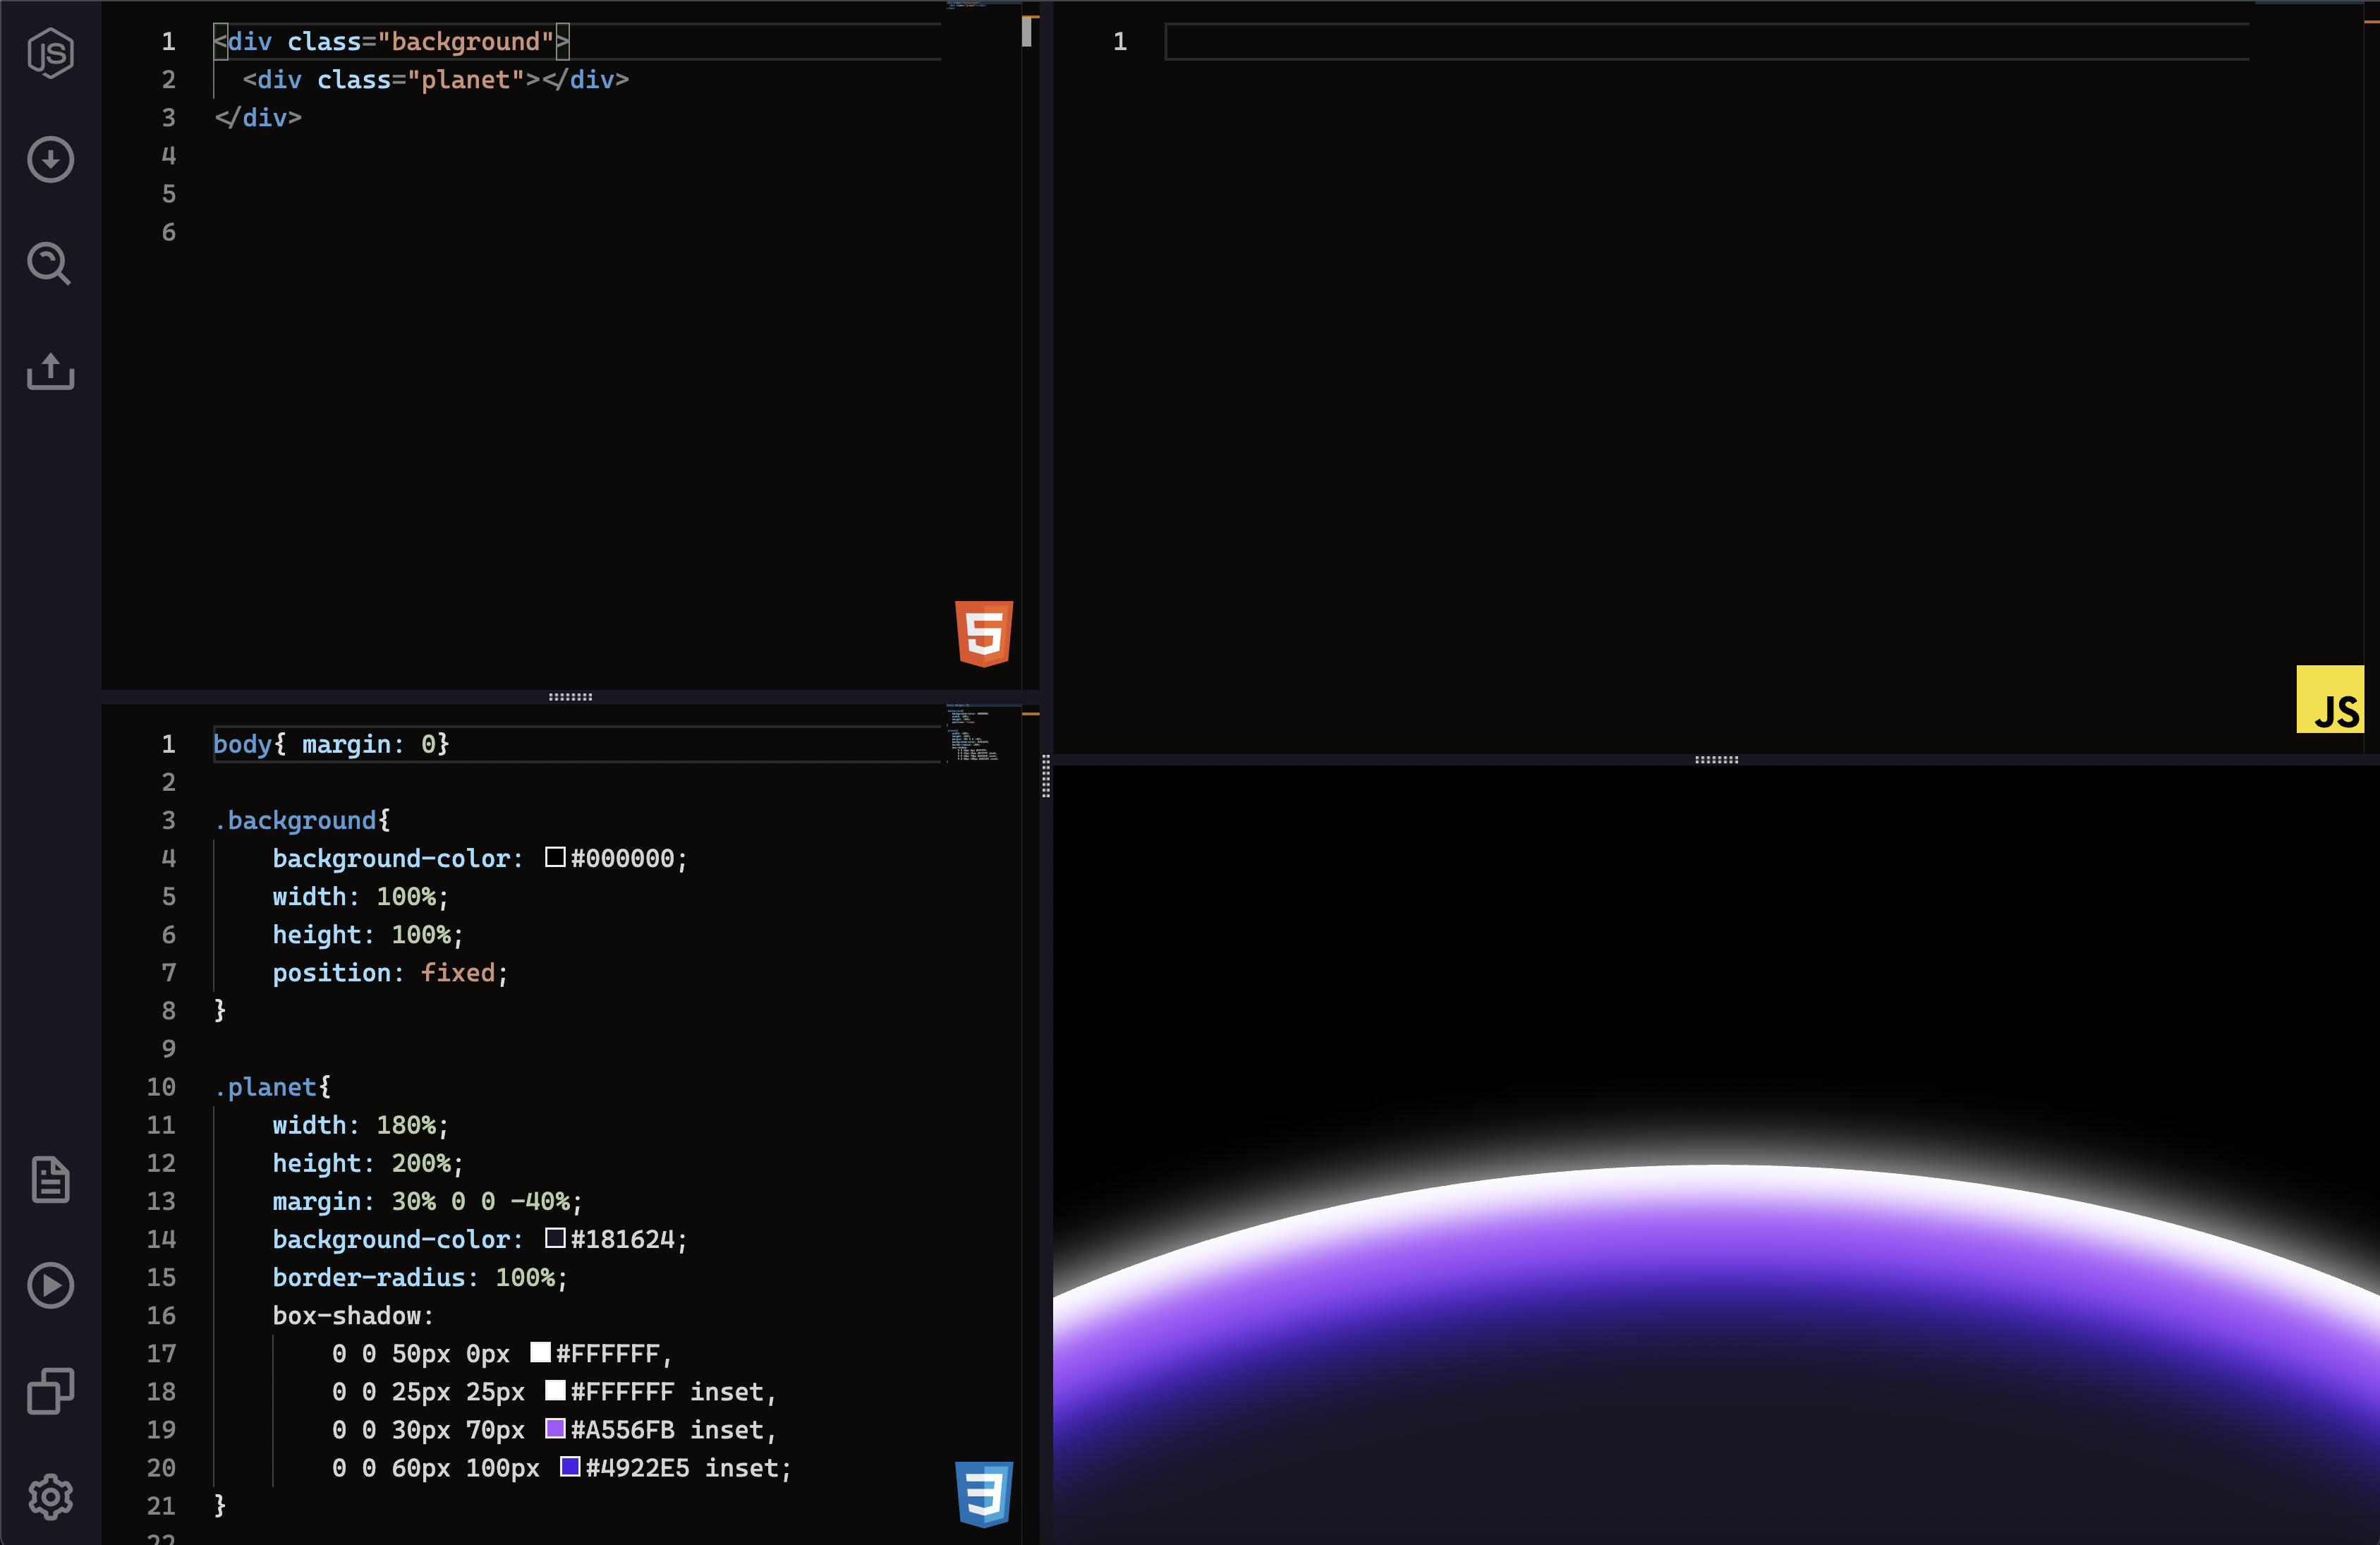Viewport: 2380px width, 1545px height.
Task: Click 'border-radius: 100%;' line
Action: tap(420, 1278)
